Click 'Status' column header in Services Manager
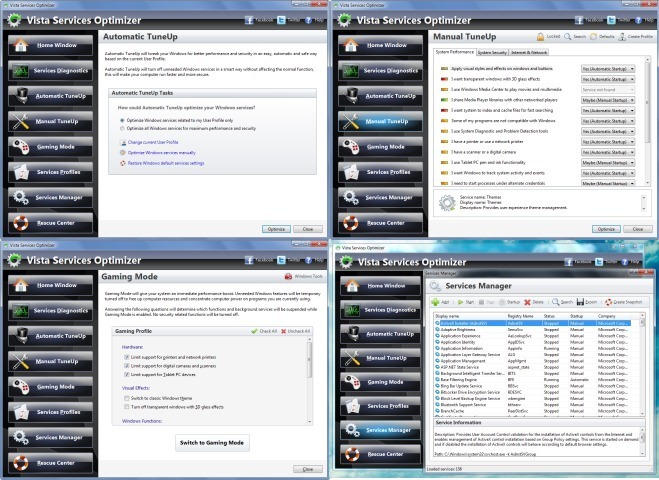The height and width of the screenshot is (480, 659). pyautogui.click(x=555, y=316)
